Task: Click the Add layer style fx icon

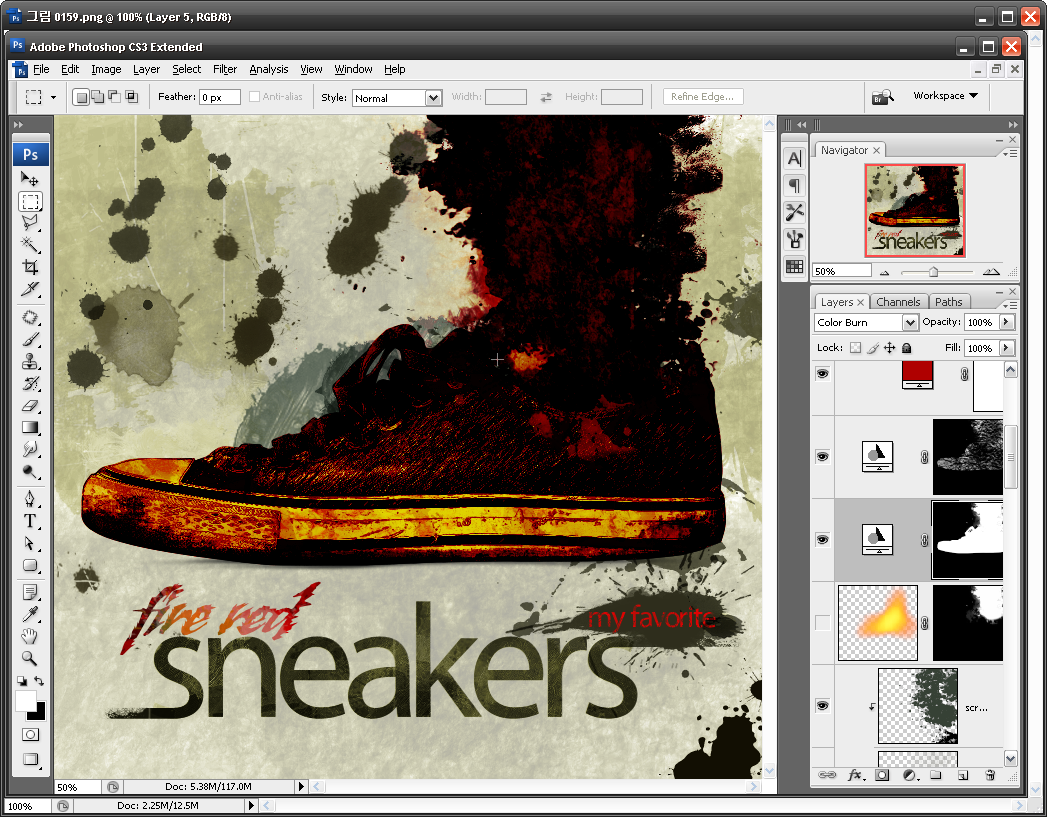Action: (856, 775)
